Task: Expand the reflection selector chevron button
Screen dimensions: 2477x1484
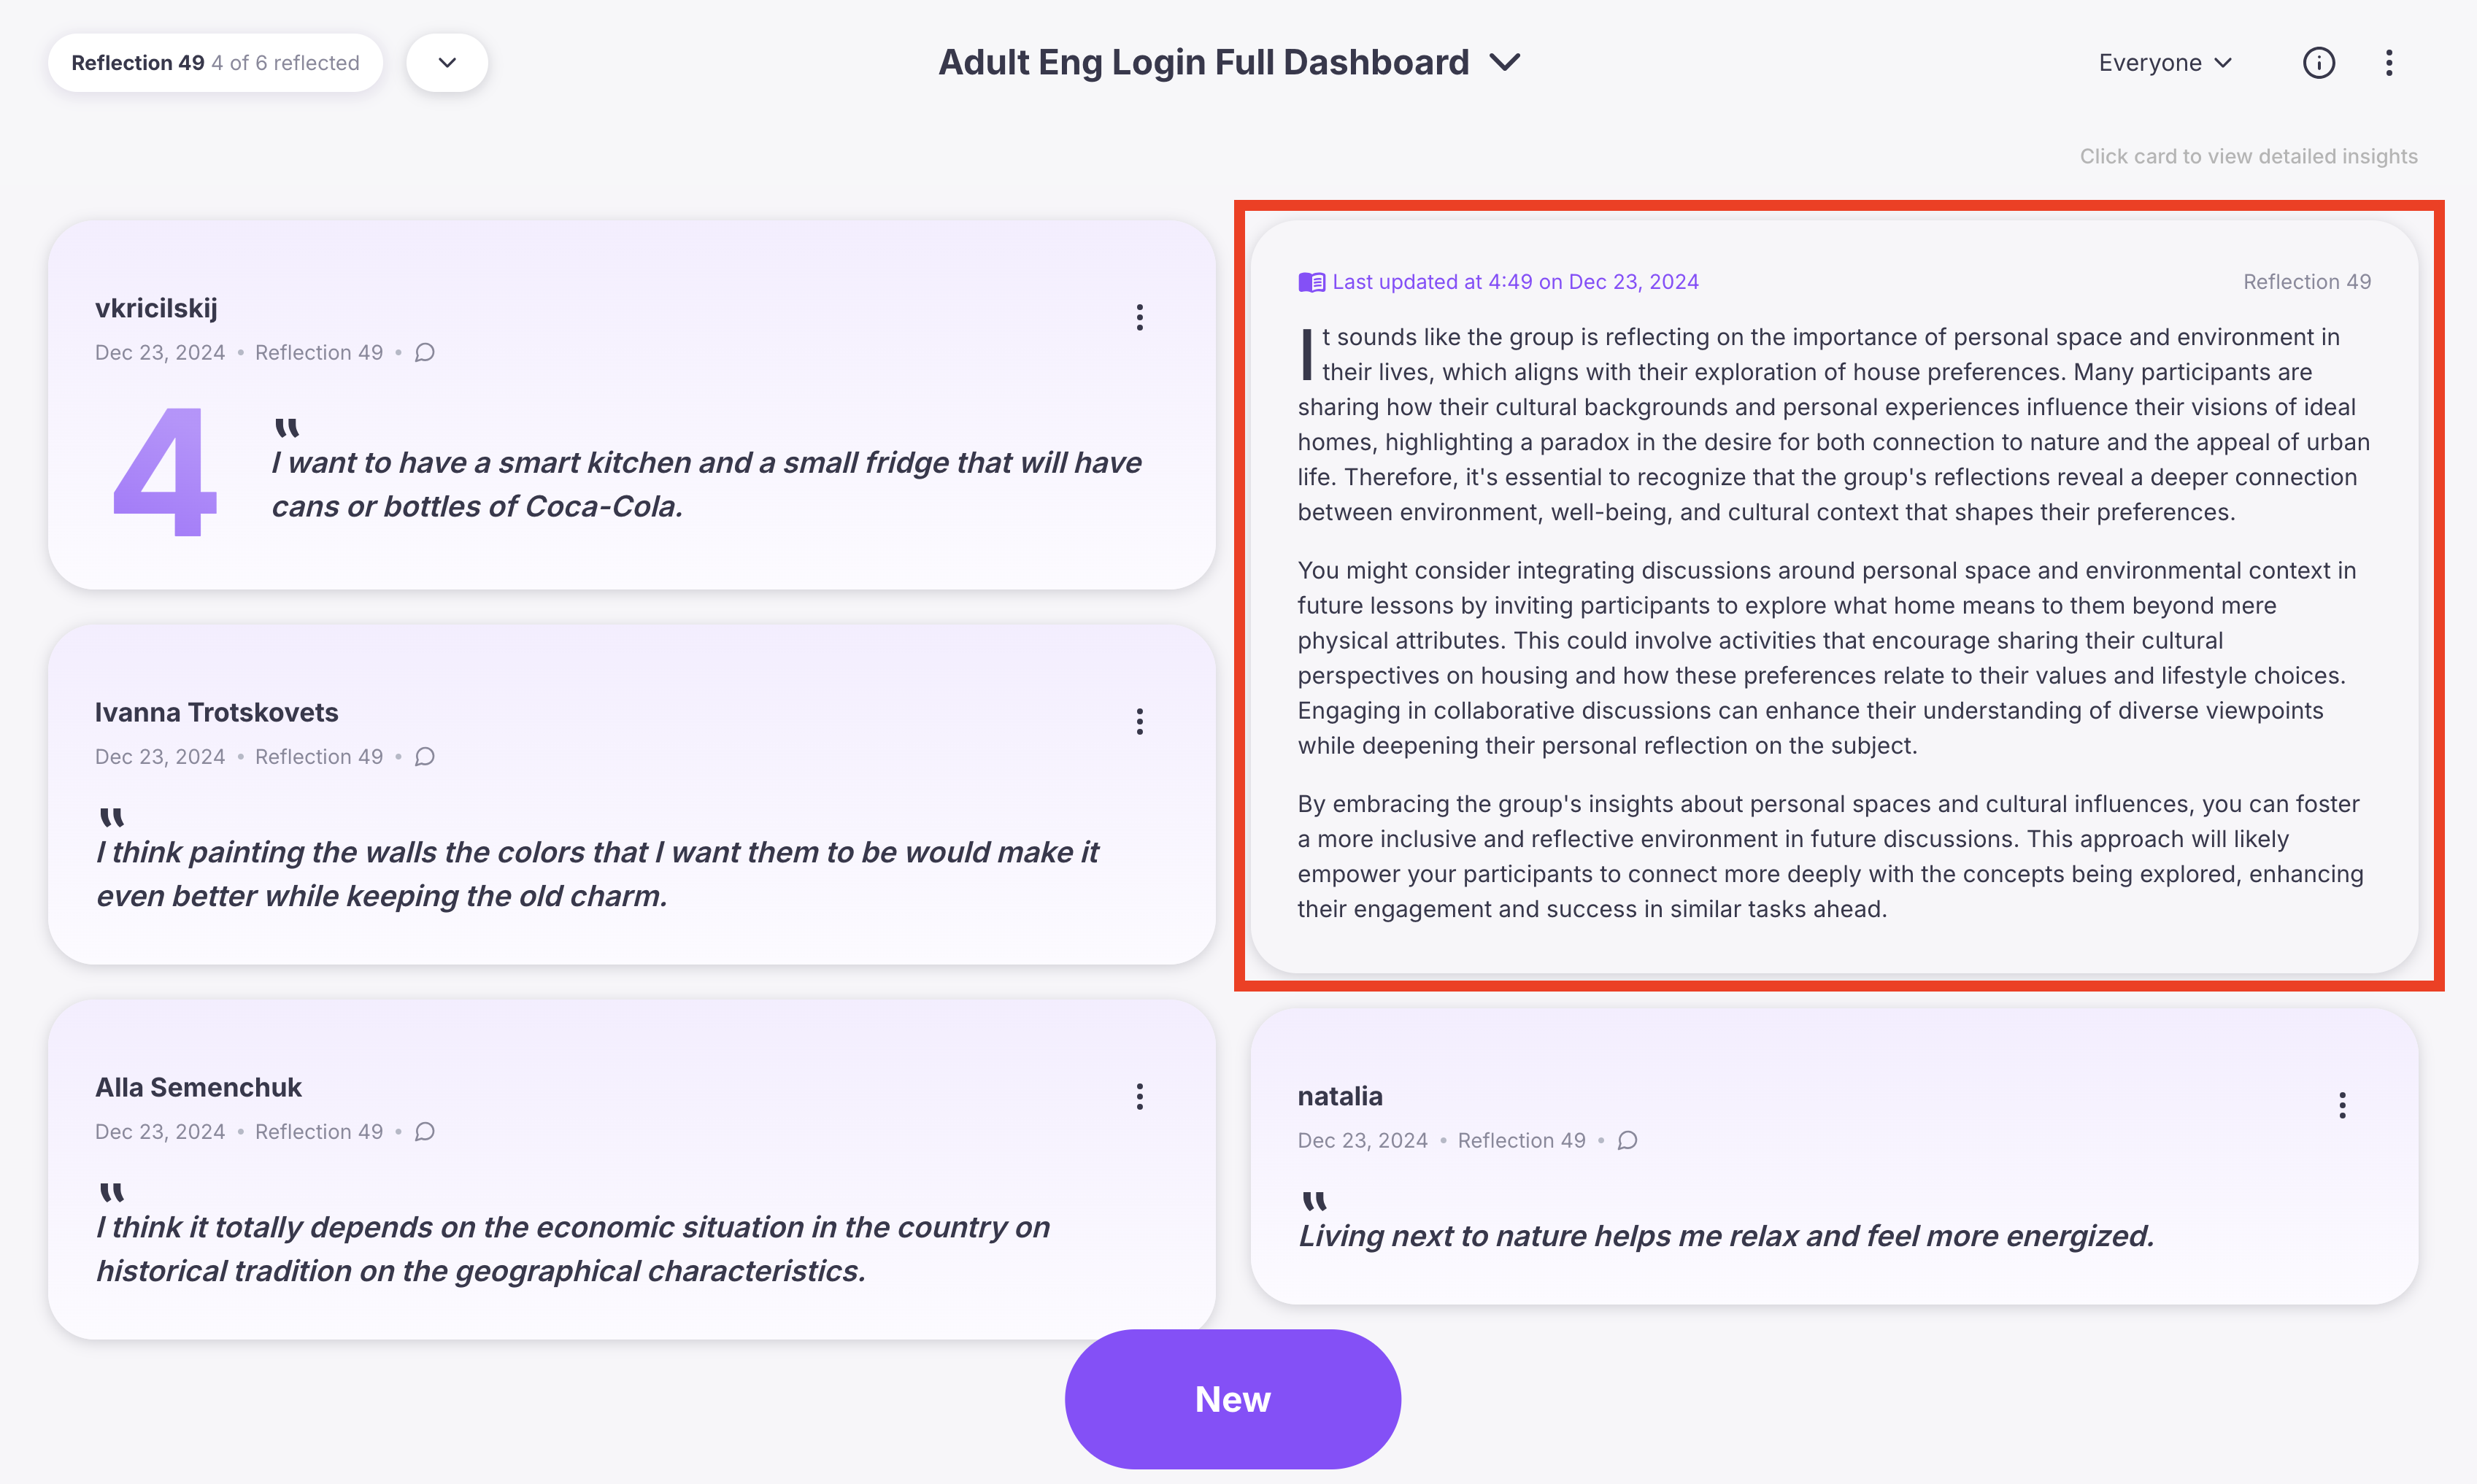Action: tap(447, 63)
